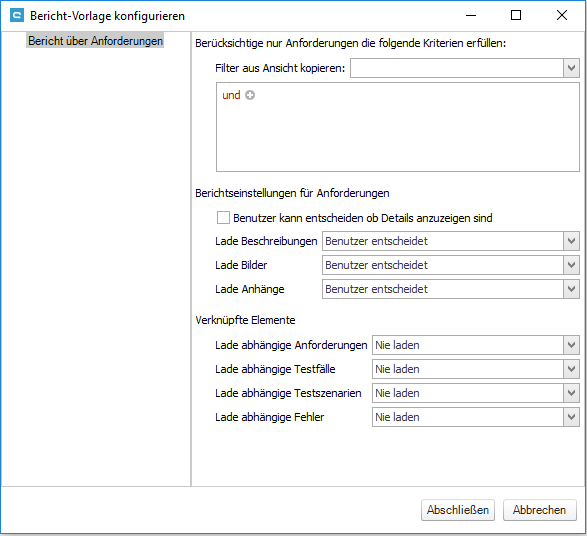The height and width of the screenshot is (536, 587).
Task: Open 'Filter aus Ansicht kopieren' dropdown
Action: pos(571,68)
